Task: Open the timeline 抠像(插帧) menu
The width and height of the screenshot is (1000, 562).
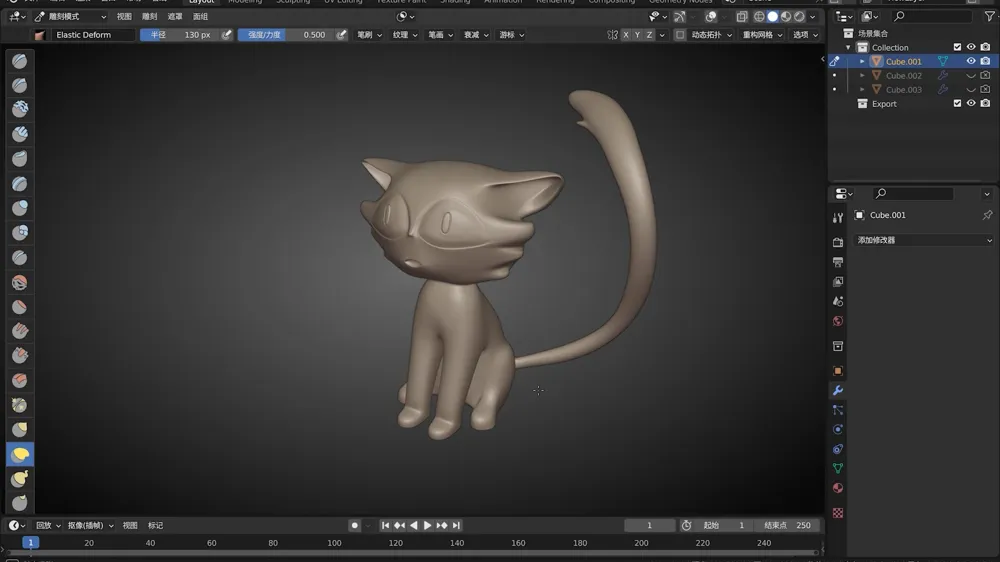Action: [x=90, y=526]
